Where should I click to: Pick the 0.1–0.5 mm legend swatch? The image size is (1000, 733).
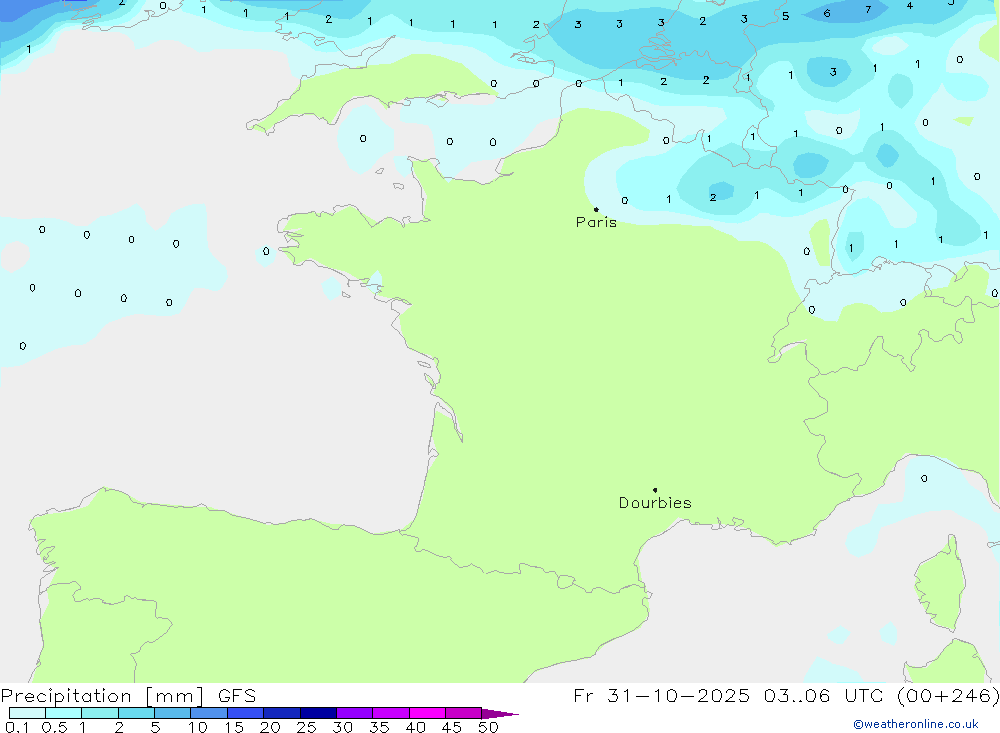[27, 713]
